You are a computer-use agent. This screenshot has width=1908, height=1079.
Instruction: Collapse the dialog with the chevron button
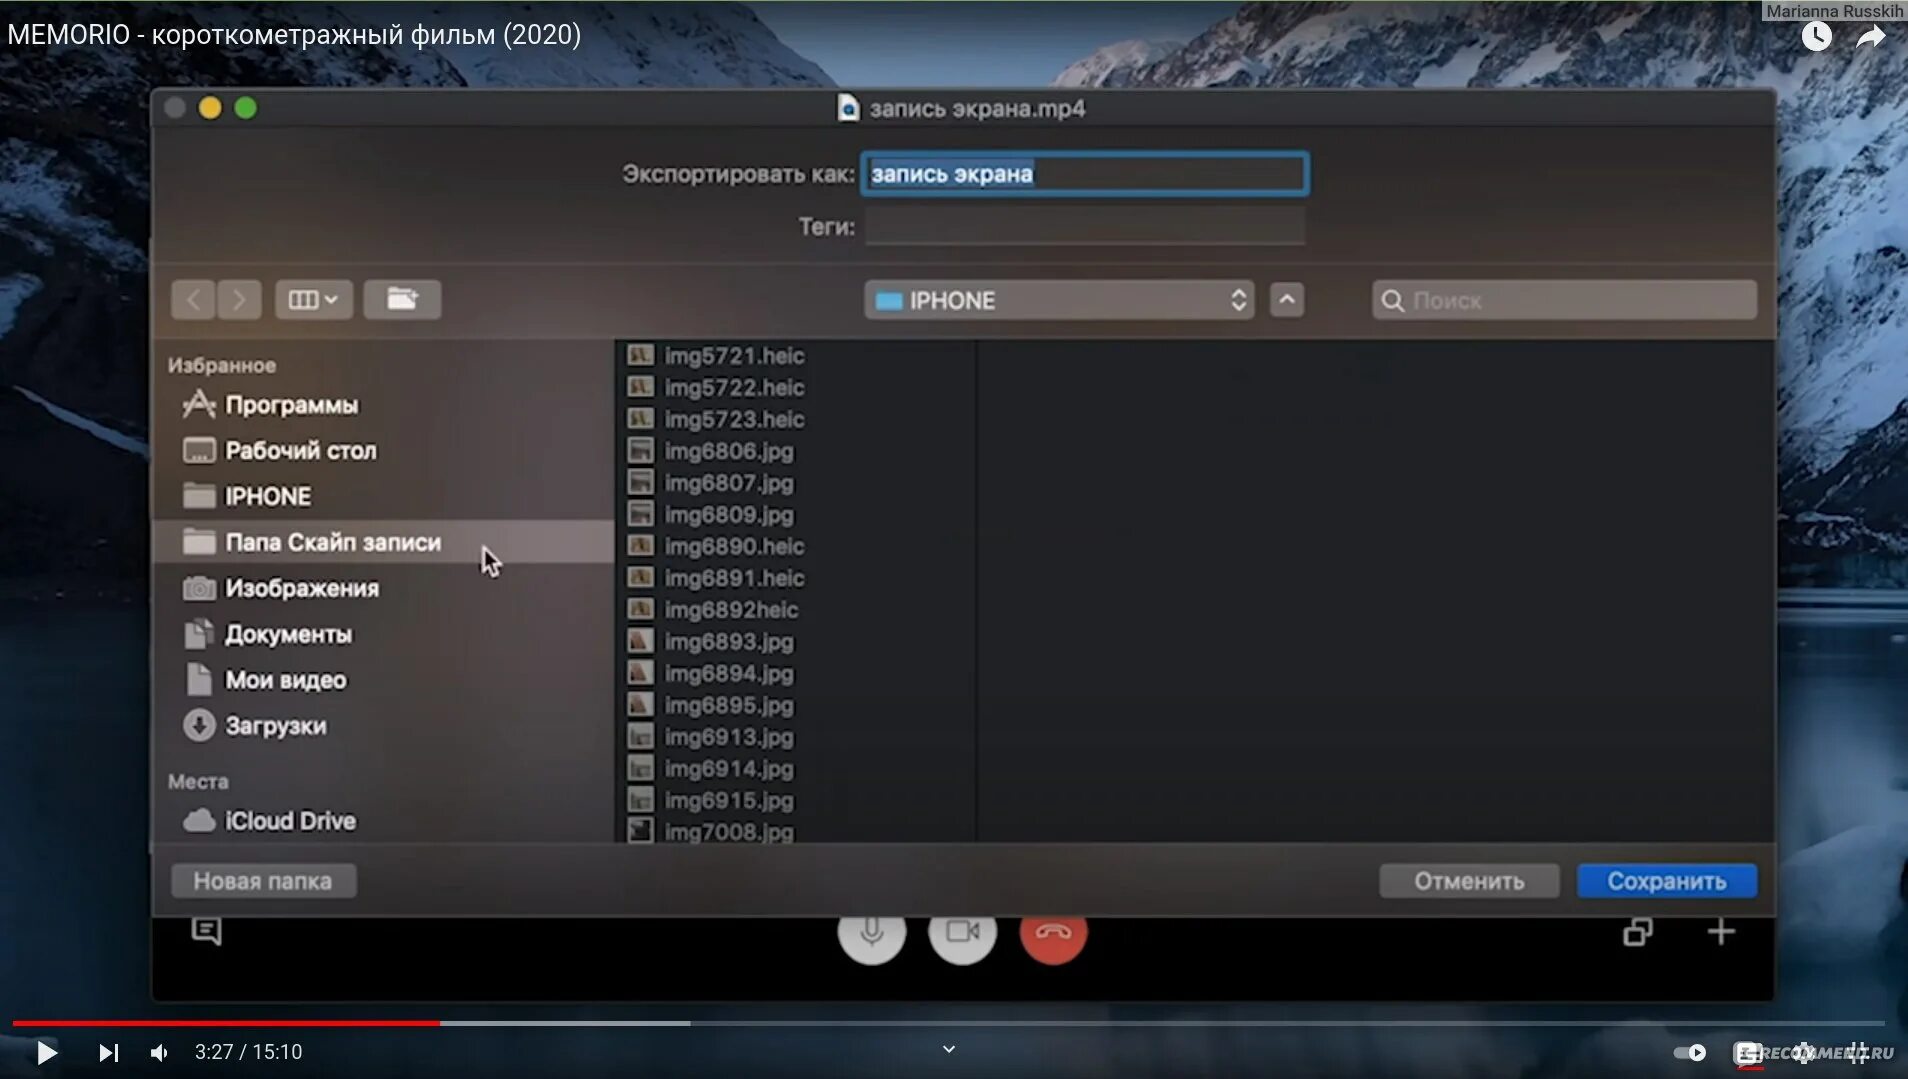(1287, 300)
